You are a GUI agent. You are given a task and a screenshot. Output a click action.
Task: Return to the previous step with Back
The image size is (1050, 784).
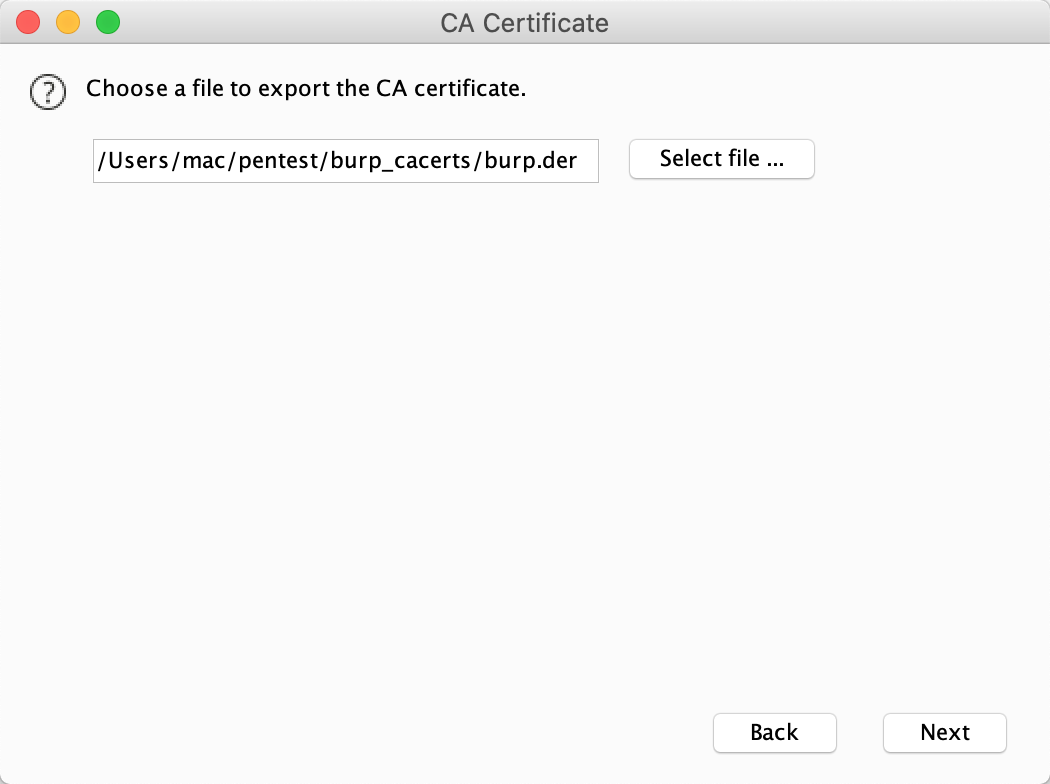(x=774, y=733)
